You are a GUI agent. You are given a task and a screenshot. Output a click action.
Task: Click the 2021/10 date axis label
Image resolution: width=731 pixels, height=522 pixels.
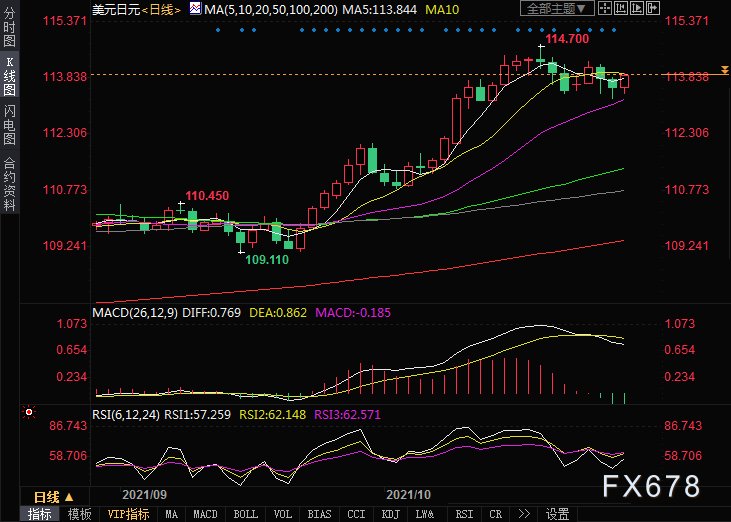pyautogui.click(x=408, y=495)
